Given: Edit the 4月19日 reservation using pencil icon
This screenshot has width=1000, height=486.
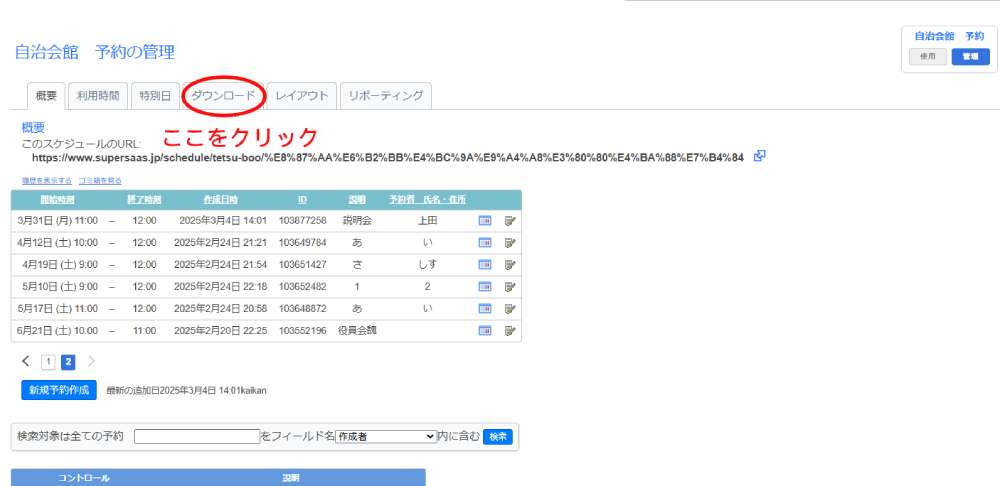Looking at the screenshot, I should point(510,264).
